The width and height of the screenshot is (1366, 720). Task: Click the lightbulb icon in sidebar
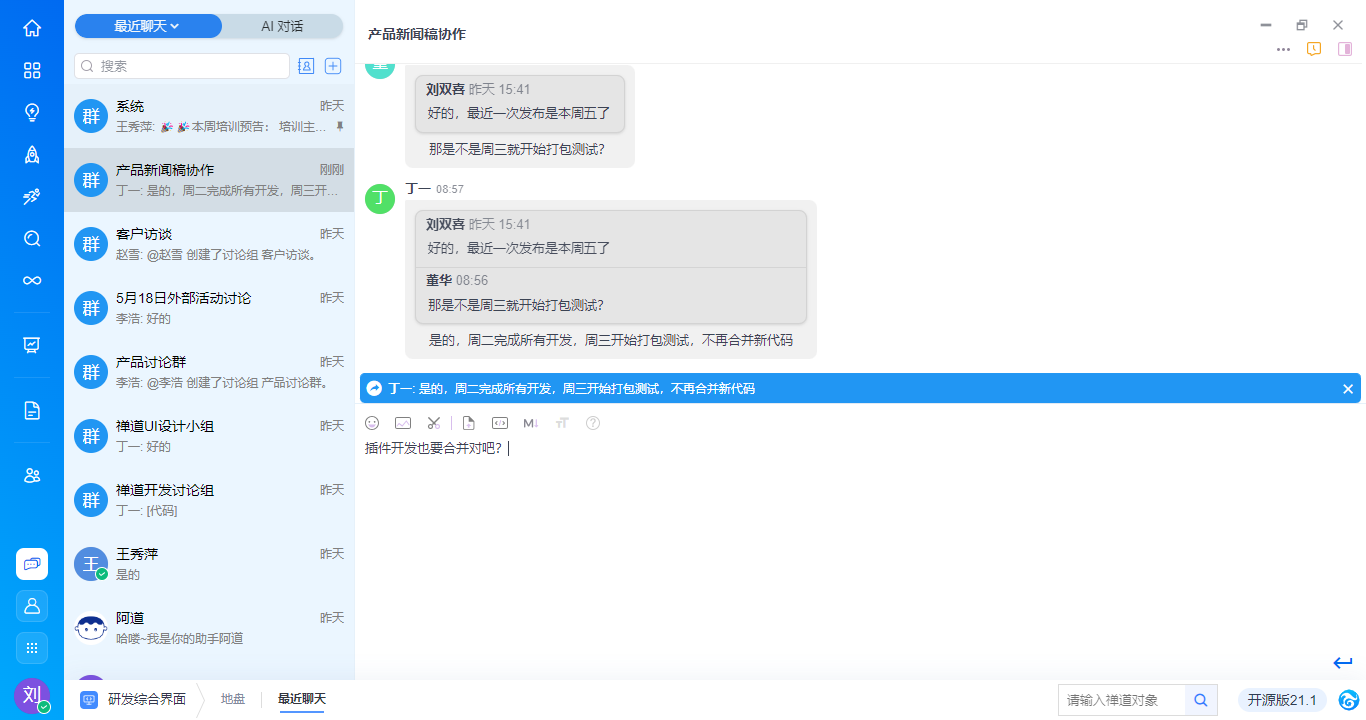[32, 112]
